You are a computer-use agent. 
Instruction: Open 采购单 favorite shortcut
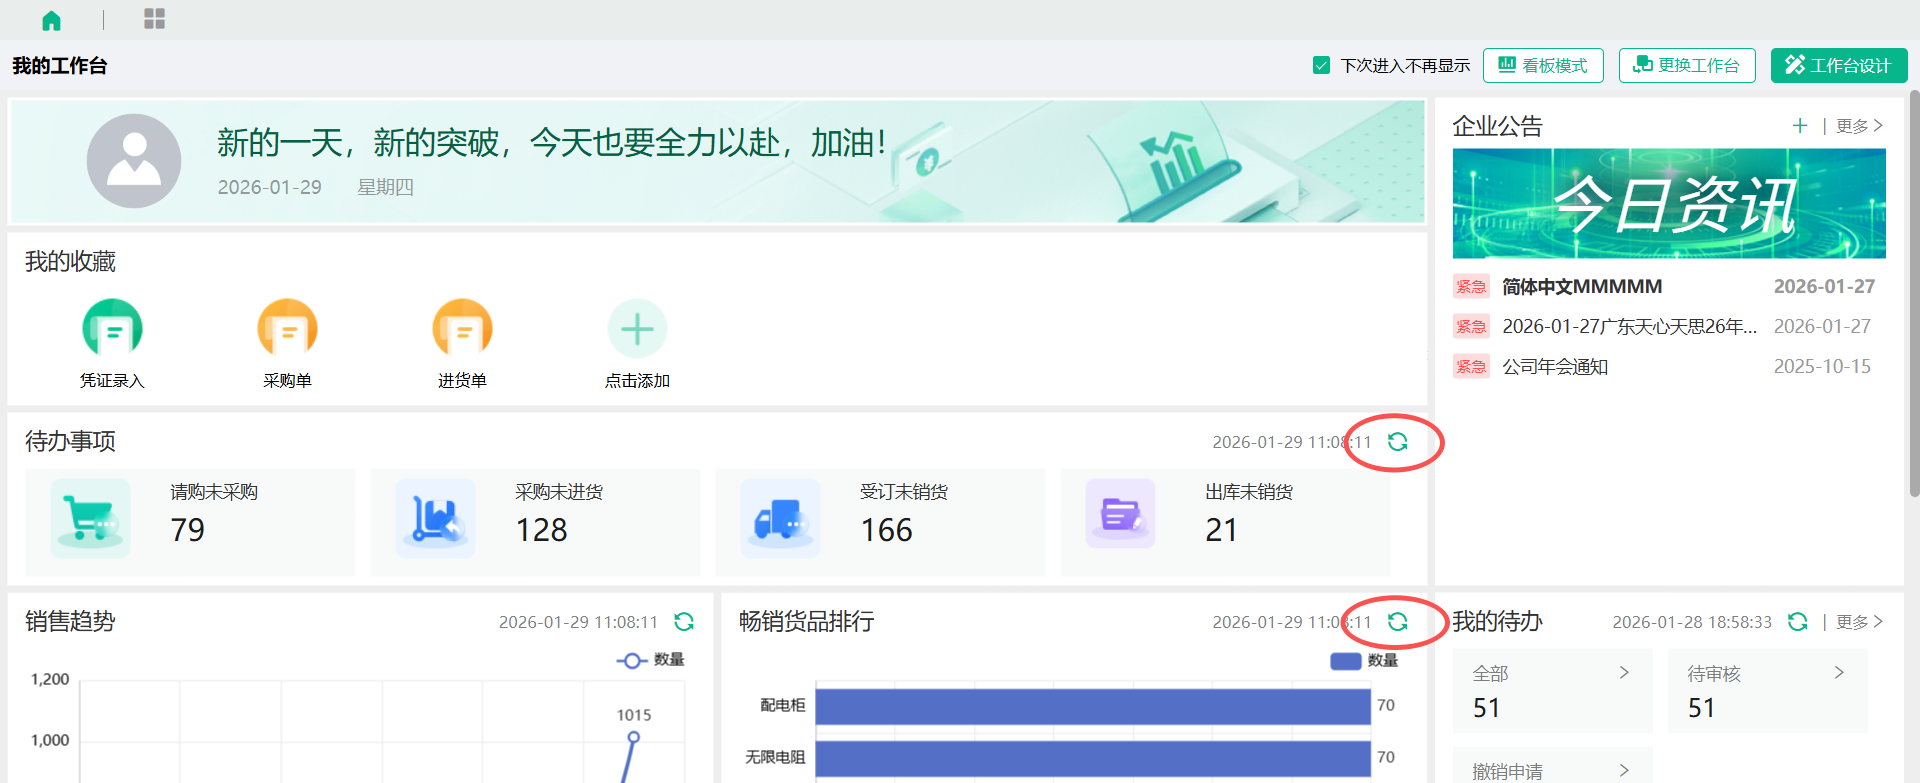(x=287, y=329)
